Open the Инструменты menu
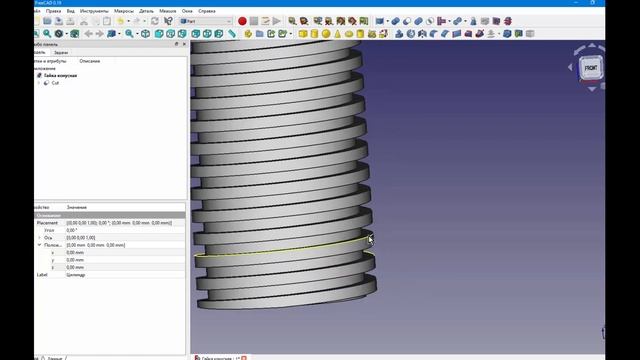Viewport: 640px width, 360px height. [94, 11]
